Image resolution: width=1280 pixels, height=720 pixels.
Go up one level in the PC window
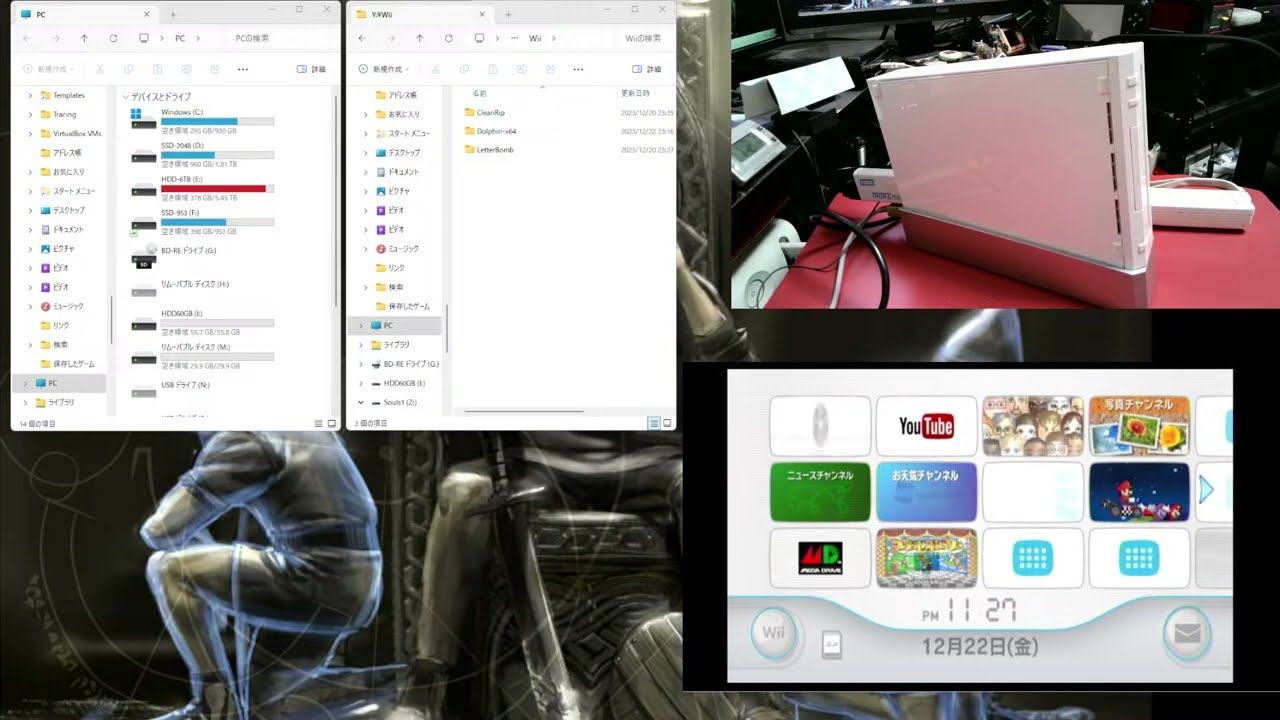pos(84,38)
